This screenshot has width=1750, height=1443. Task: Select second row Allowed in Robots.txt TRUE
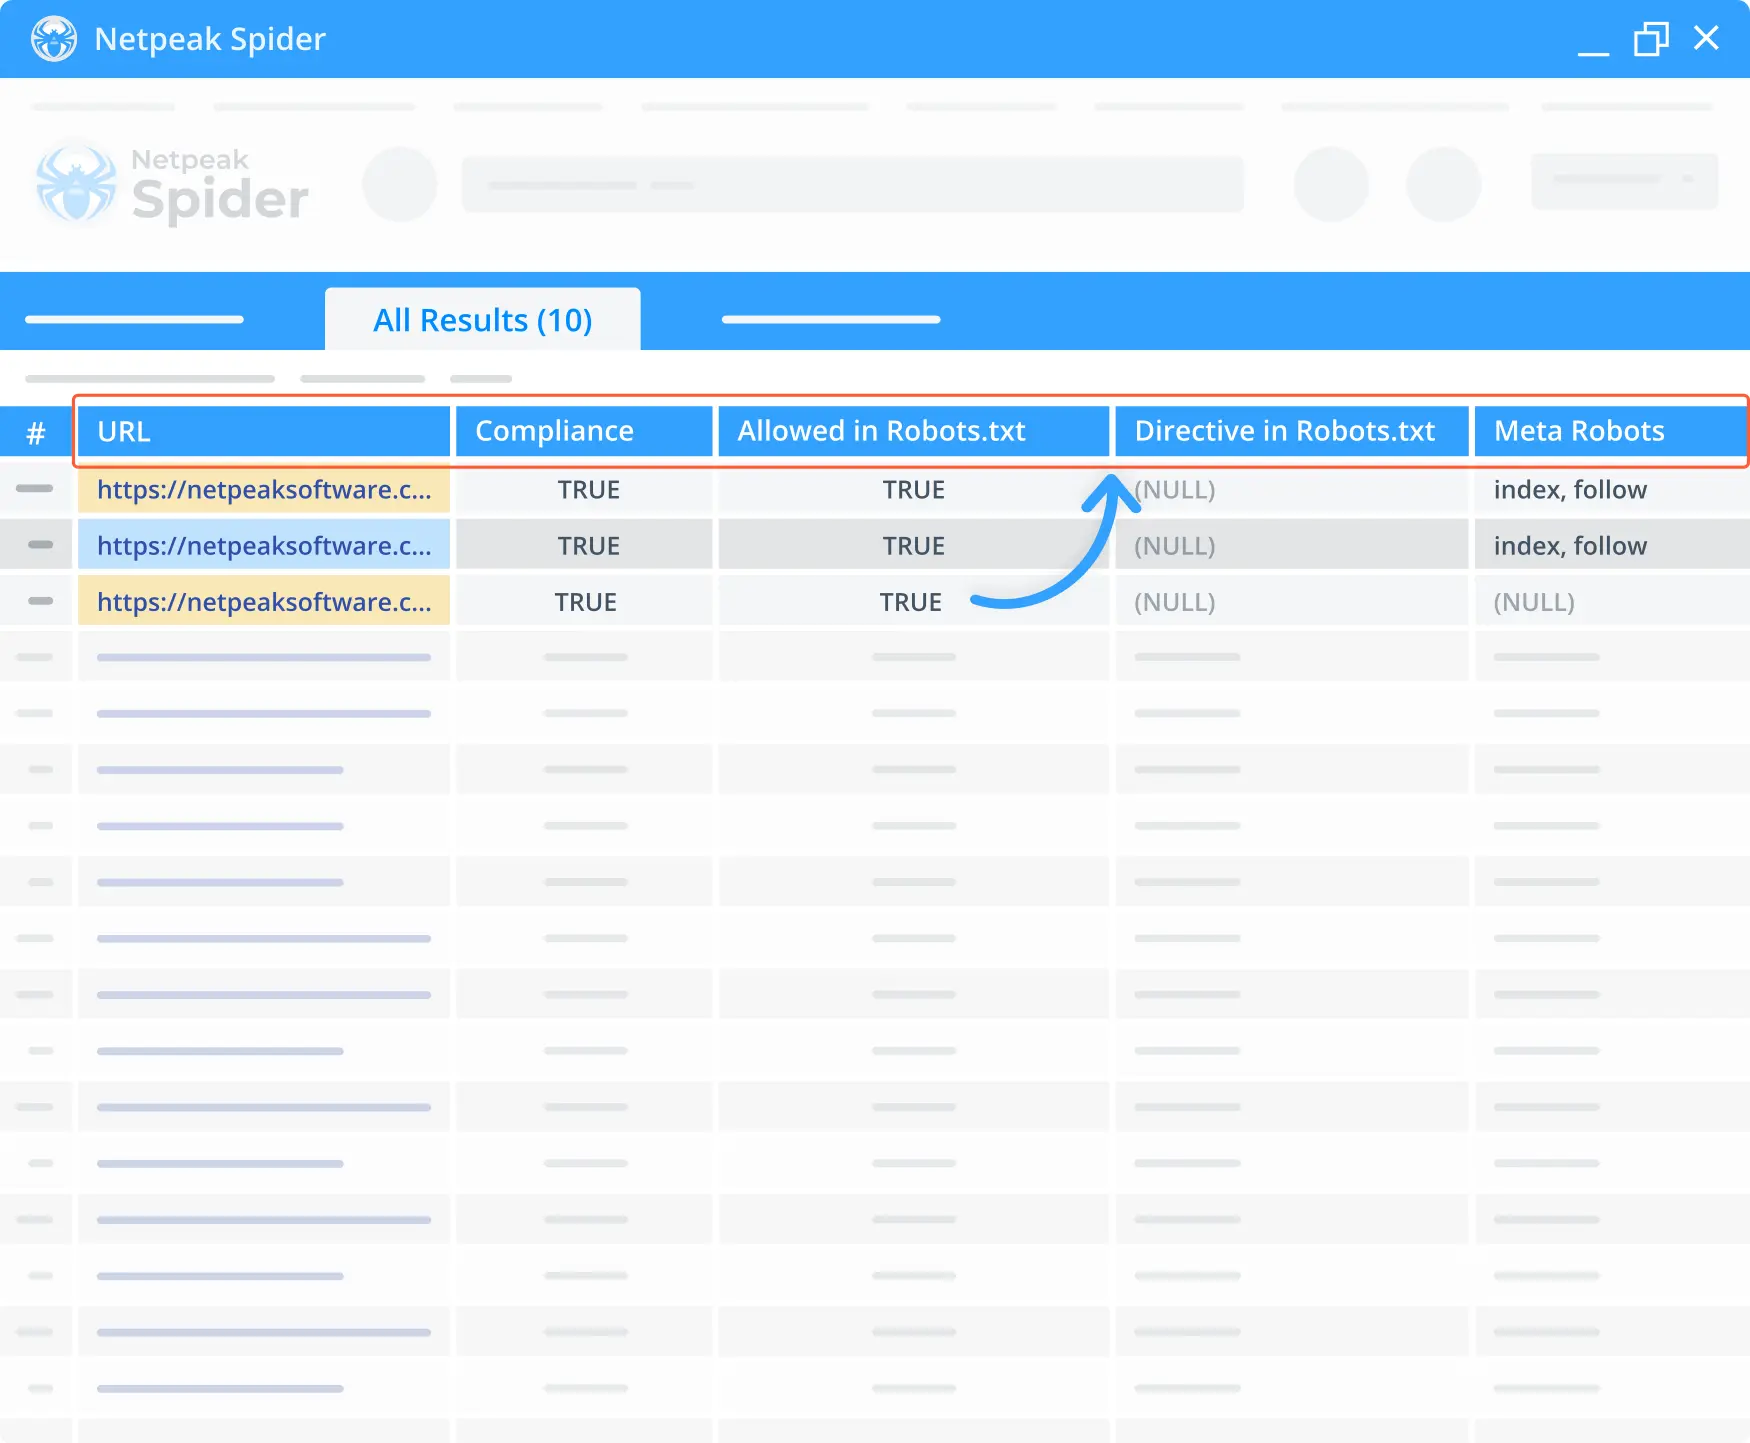point(913,546)
